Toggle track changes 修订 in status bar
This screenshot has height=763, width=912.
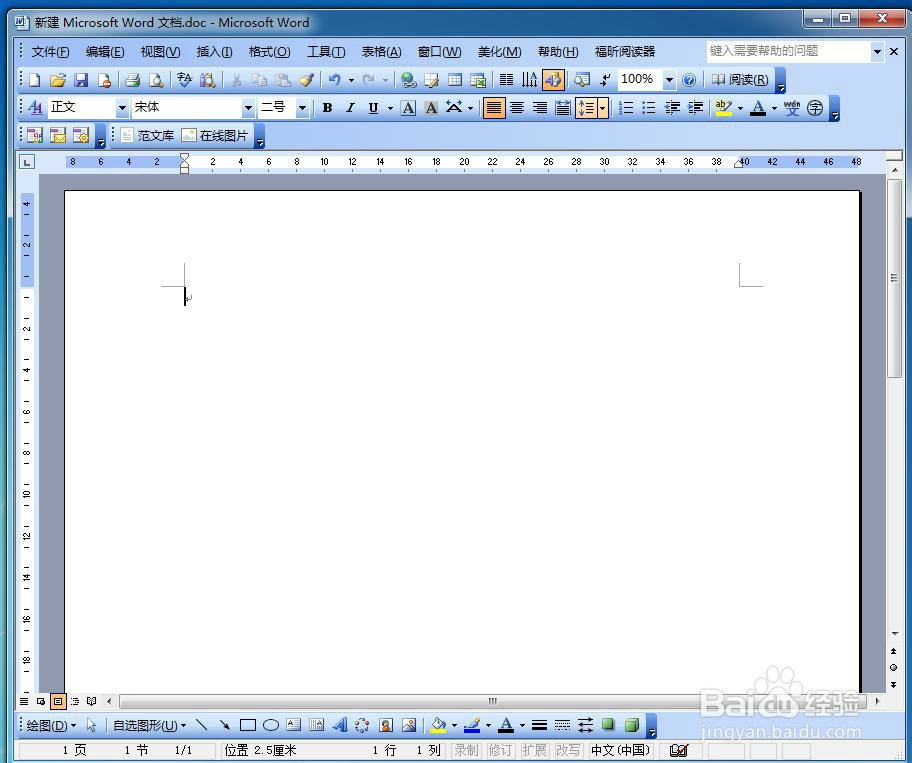pyautogui.click(x=500, y=751)
